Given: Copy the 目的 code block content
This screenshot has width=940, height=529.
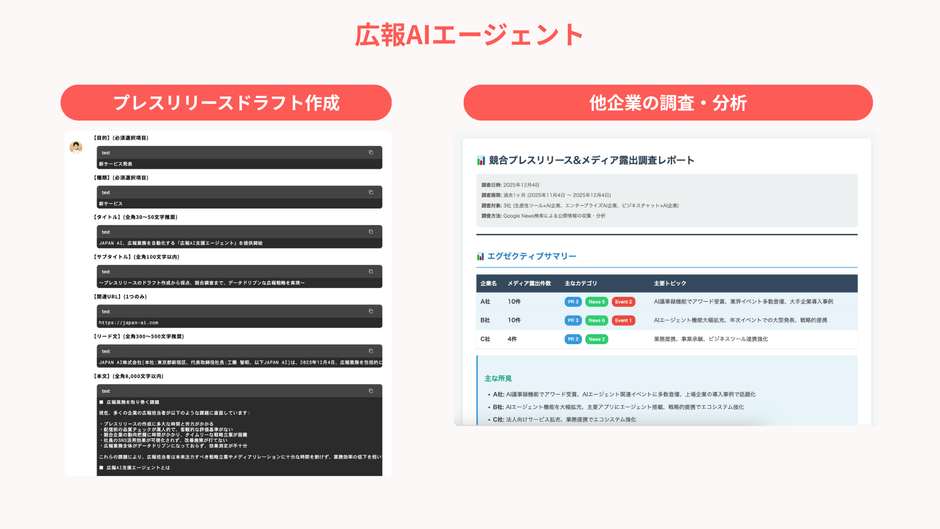Looking at the screenshot, I should click(x=370, y=153).
